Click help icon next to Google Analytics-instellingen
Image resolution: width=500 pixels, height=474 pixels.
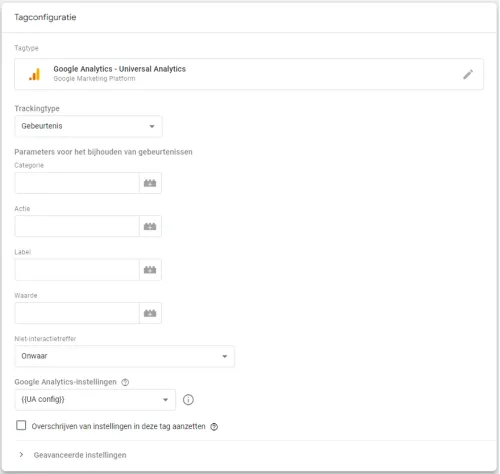(125, 382)
